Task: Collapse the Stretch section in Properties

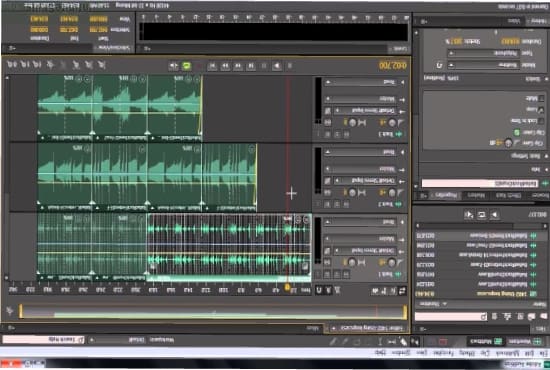Action: click(546, 79)
